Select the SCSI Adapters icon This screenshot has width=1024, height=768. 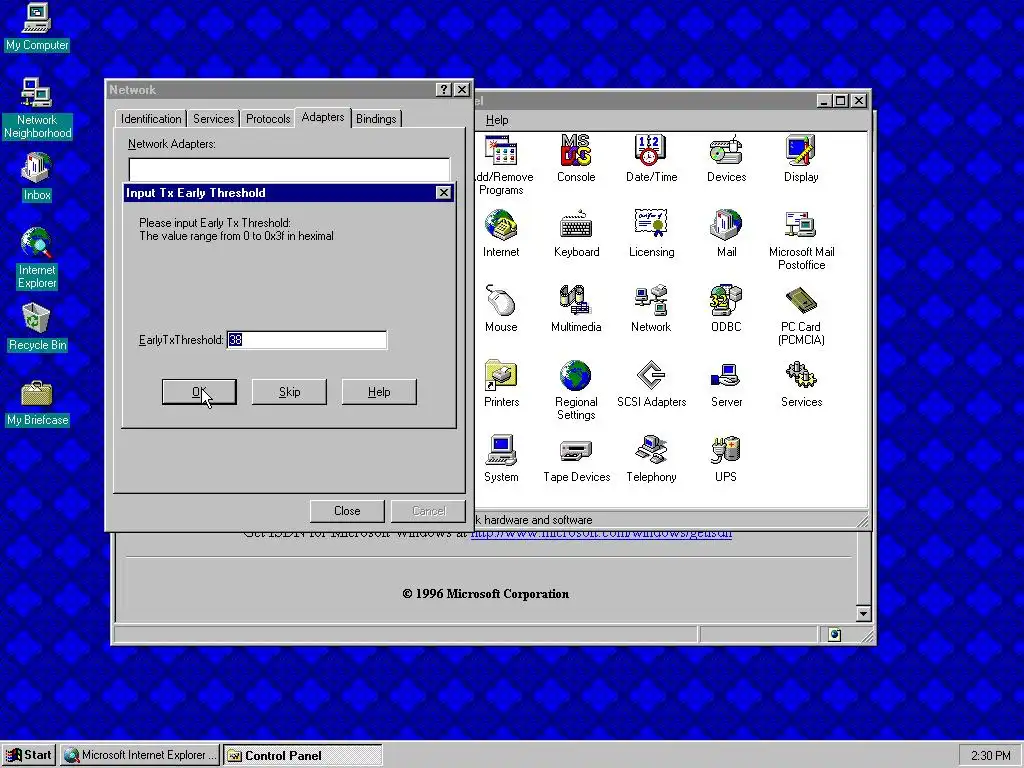pyautogui.click(x=651, y=383)
